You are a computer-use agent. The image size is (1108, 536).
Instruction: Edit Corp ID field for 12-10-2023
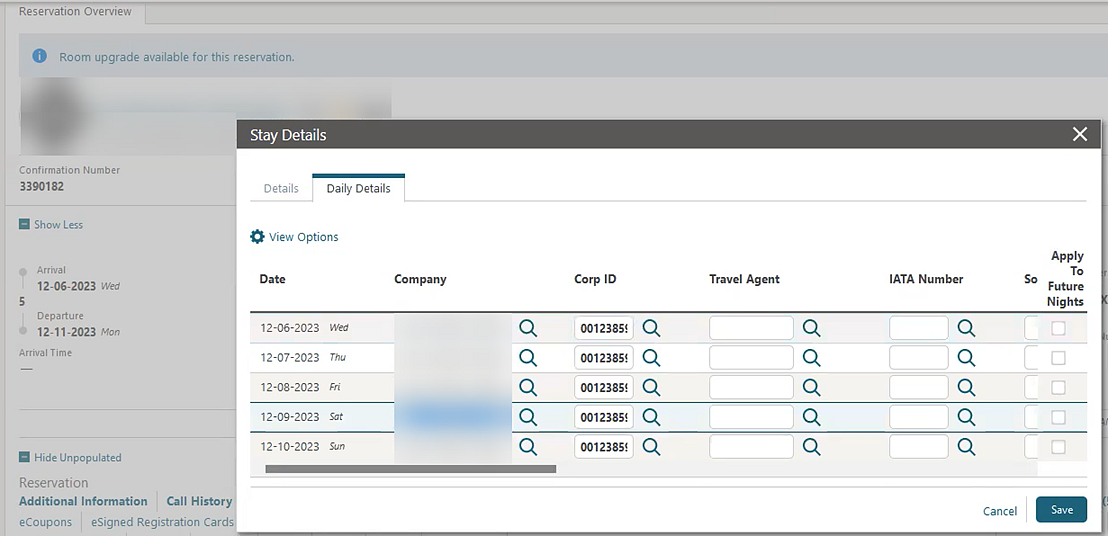[x=604, y=447]
